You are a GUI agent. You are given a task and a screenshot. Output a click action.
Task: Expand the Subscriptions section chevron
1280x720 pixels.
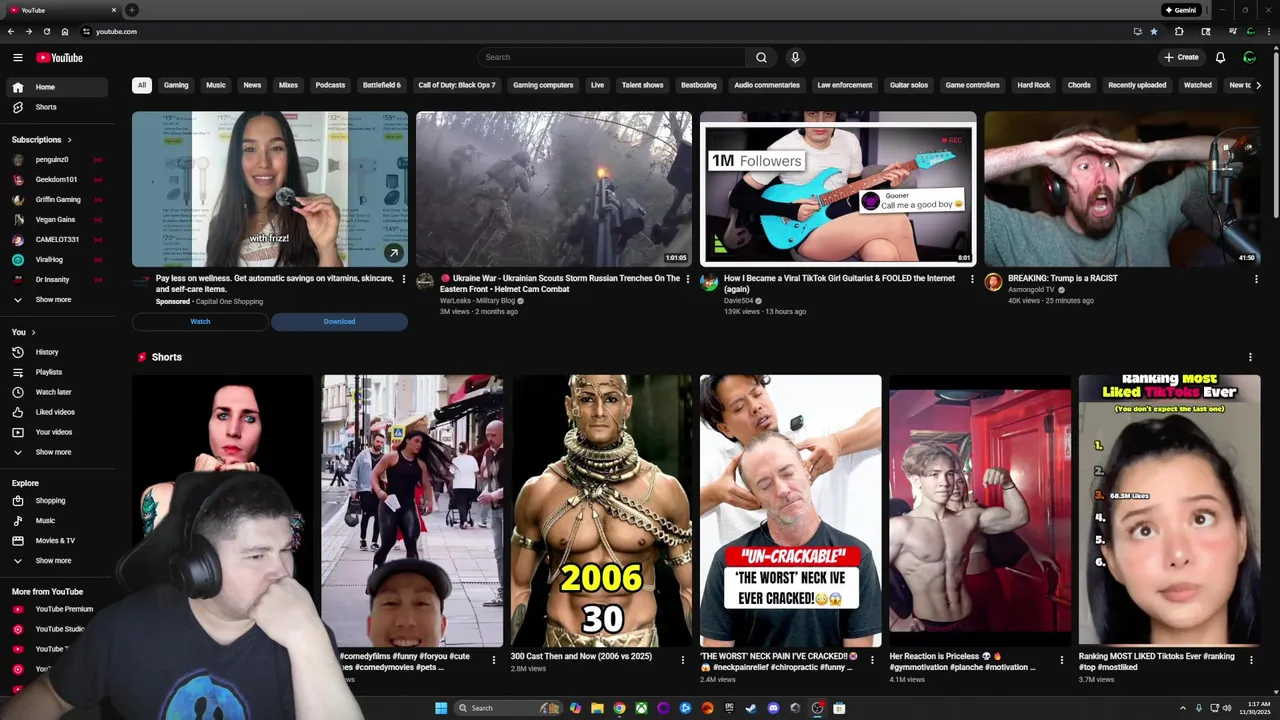pos(69,140)
